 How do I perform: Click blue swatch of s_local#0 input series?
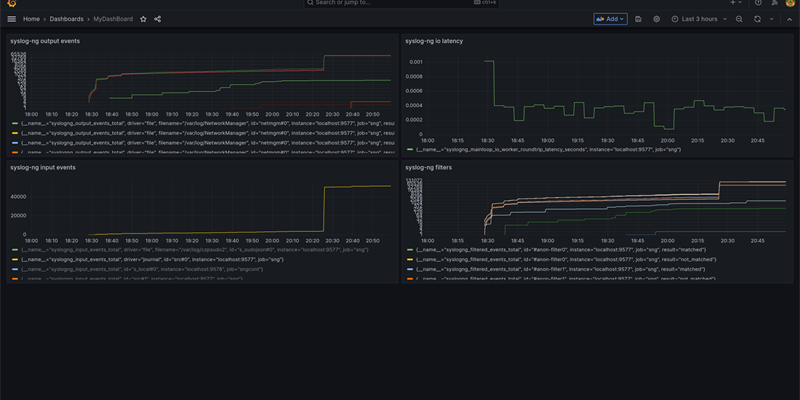(x=15, y=269)
